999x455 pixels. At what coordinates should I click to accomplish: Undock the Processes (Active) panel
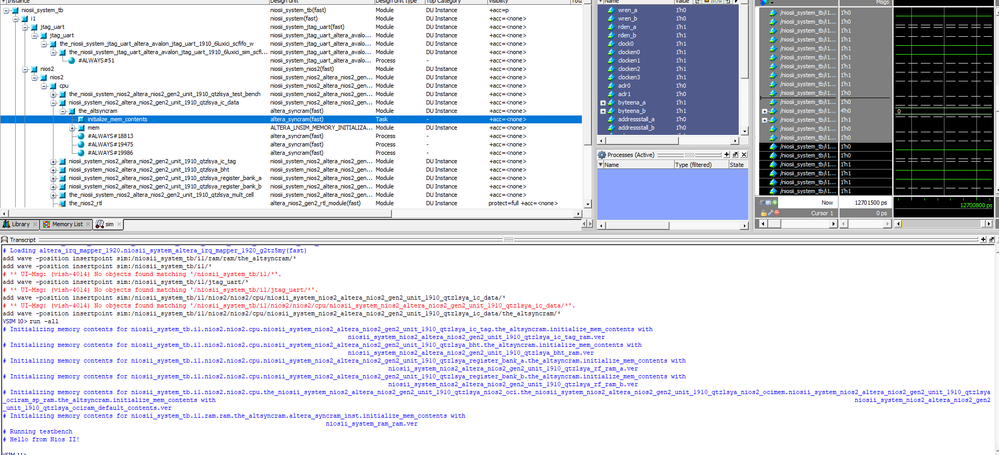coord(733,155)
